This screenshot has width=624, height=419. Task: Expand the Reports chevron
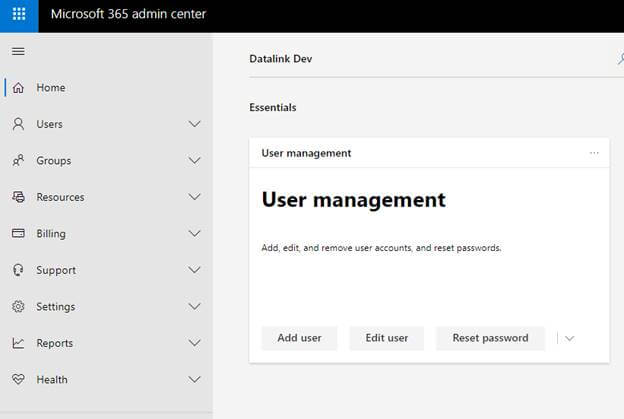[194, 343]
